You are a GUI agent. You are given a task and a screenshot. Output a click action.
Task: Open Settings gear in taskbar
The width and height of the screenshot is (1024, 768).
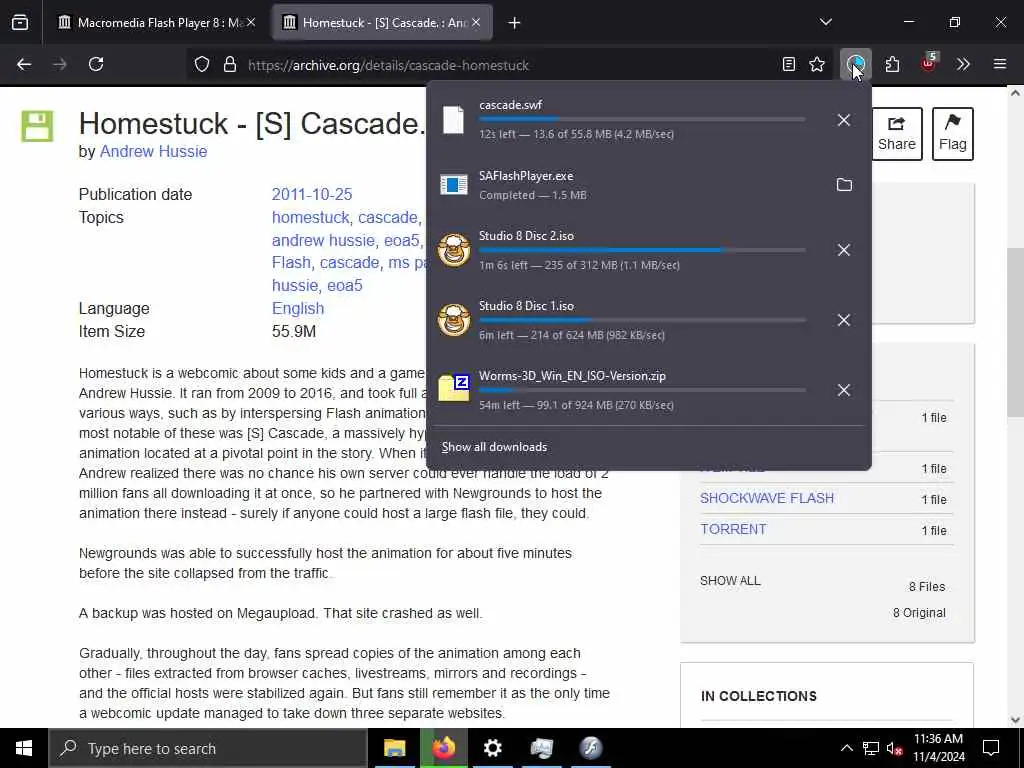492,748
